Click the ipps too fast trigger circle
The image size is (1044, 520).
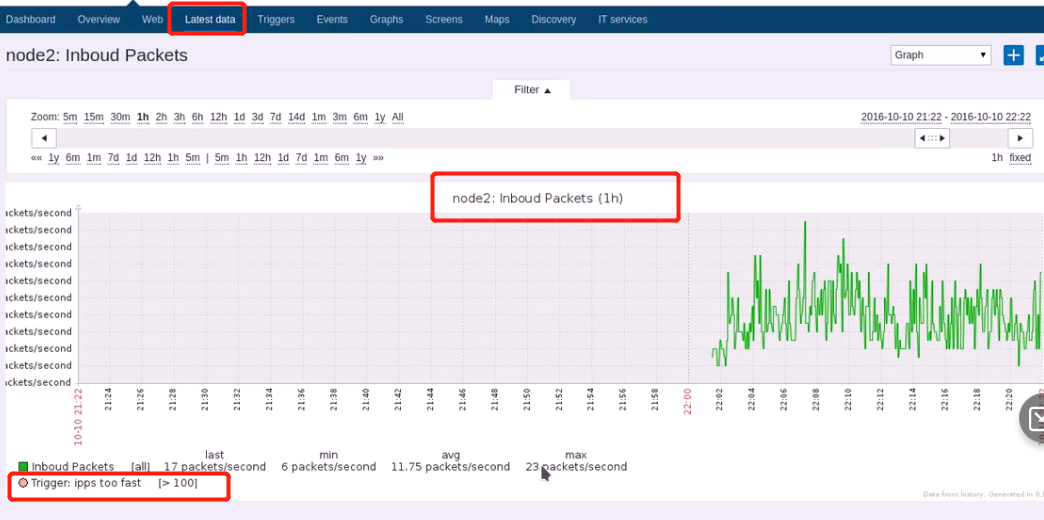[x=23, y=483]
